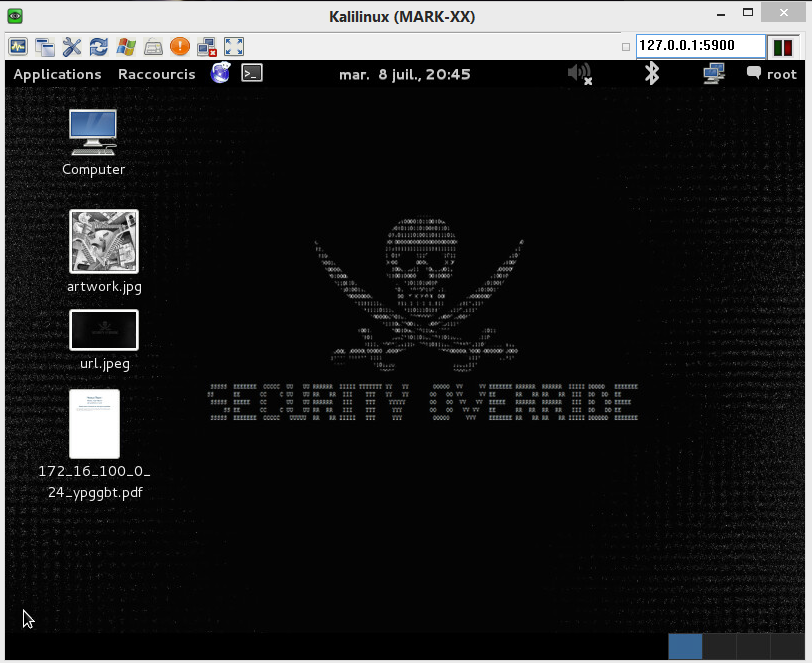Click the 127.0.0.1:5900 address field
Screen dimensions: 812x663
click(701, 46)
